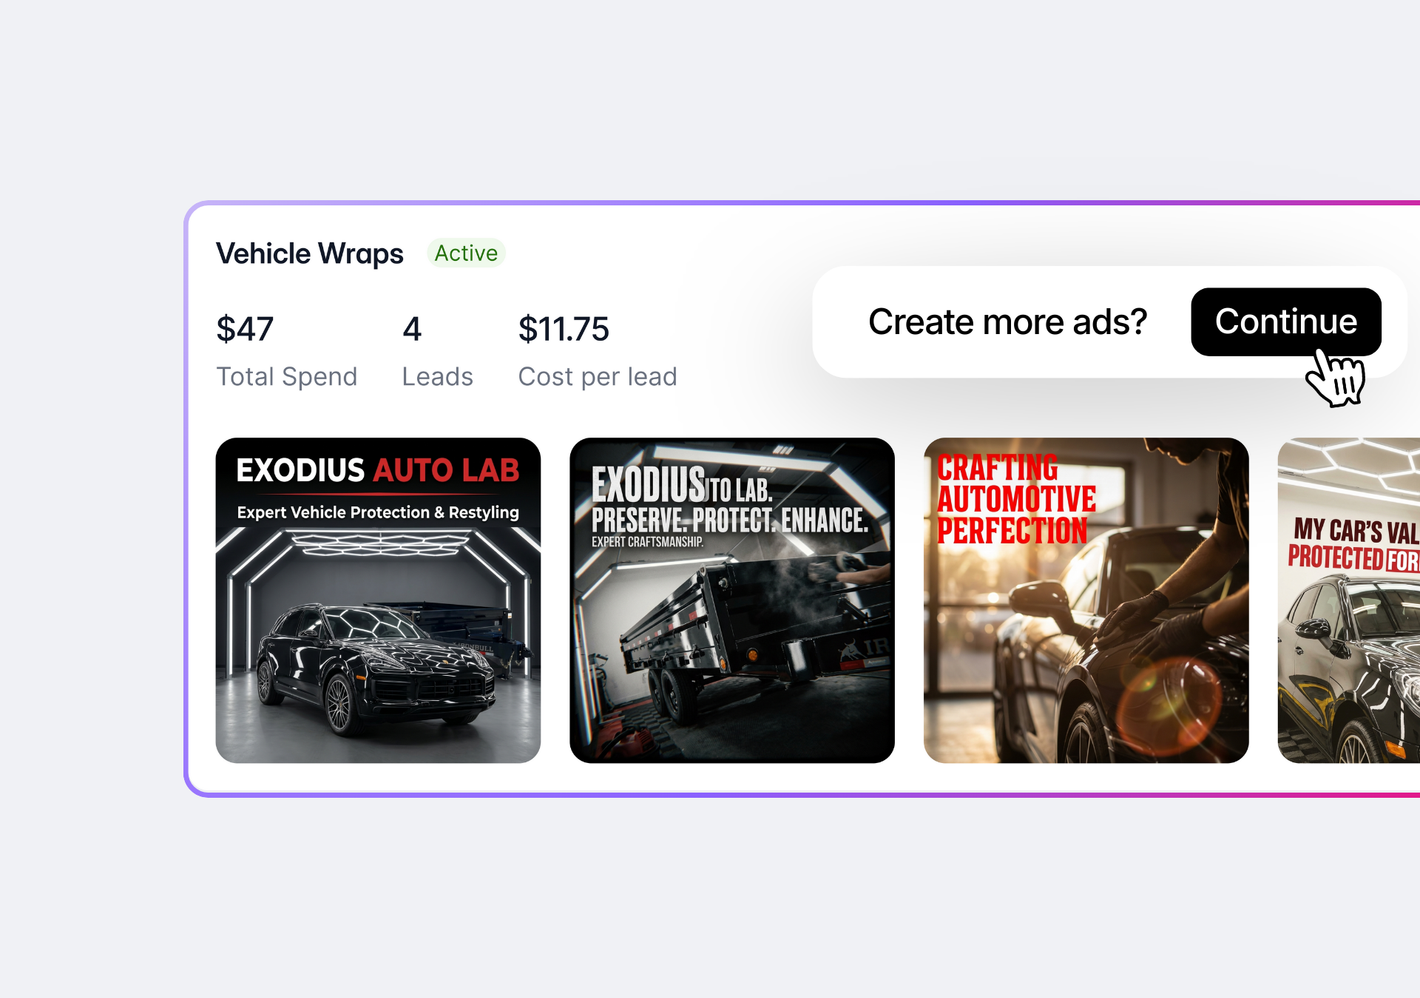
Task: Click the Expert Vehicle Protection & Restyling subtitle
Action: 378,512
